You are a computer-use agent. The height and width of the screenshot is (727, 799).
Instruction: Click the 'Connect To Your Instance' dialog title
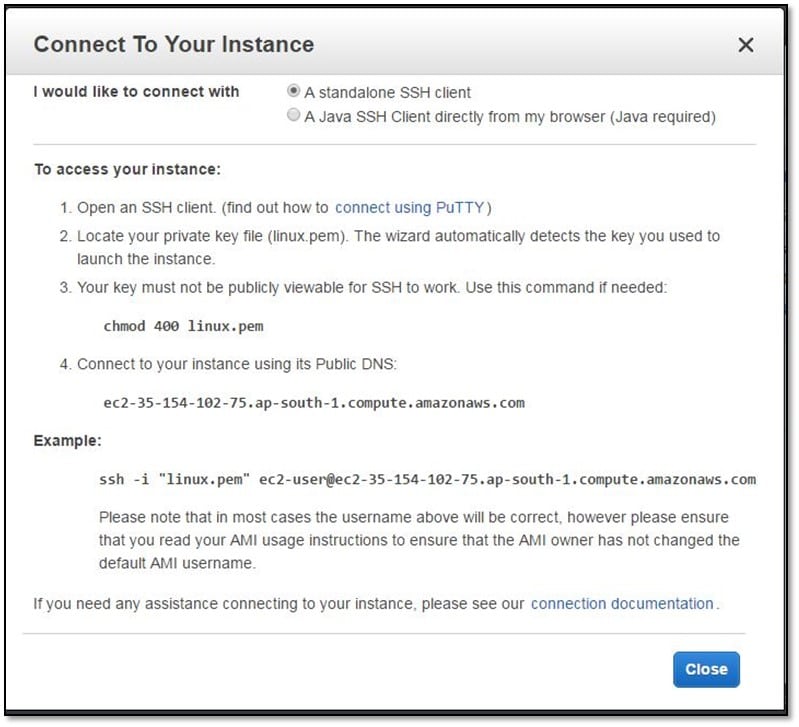[x=174, y=45]
